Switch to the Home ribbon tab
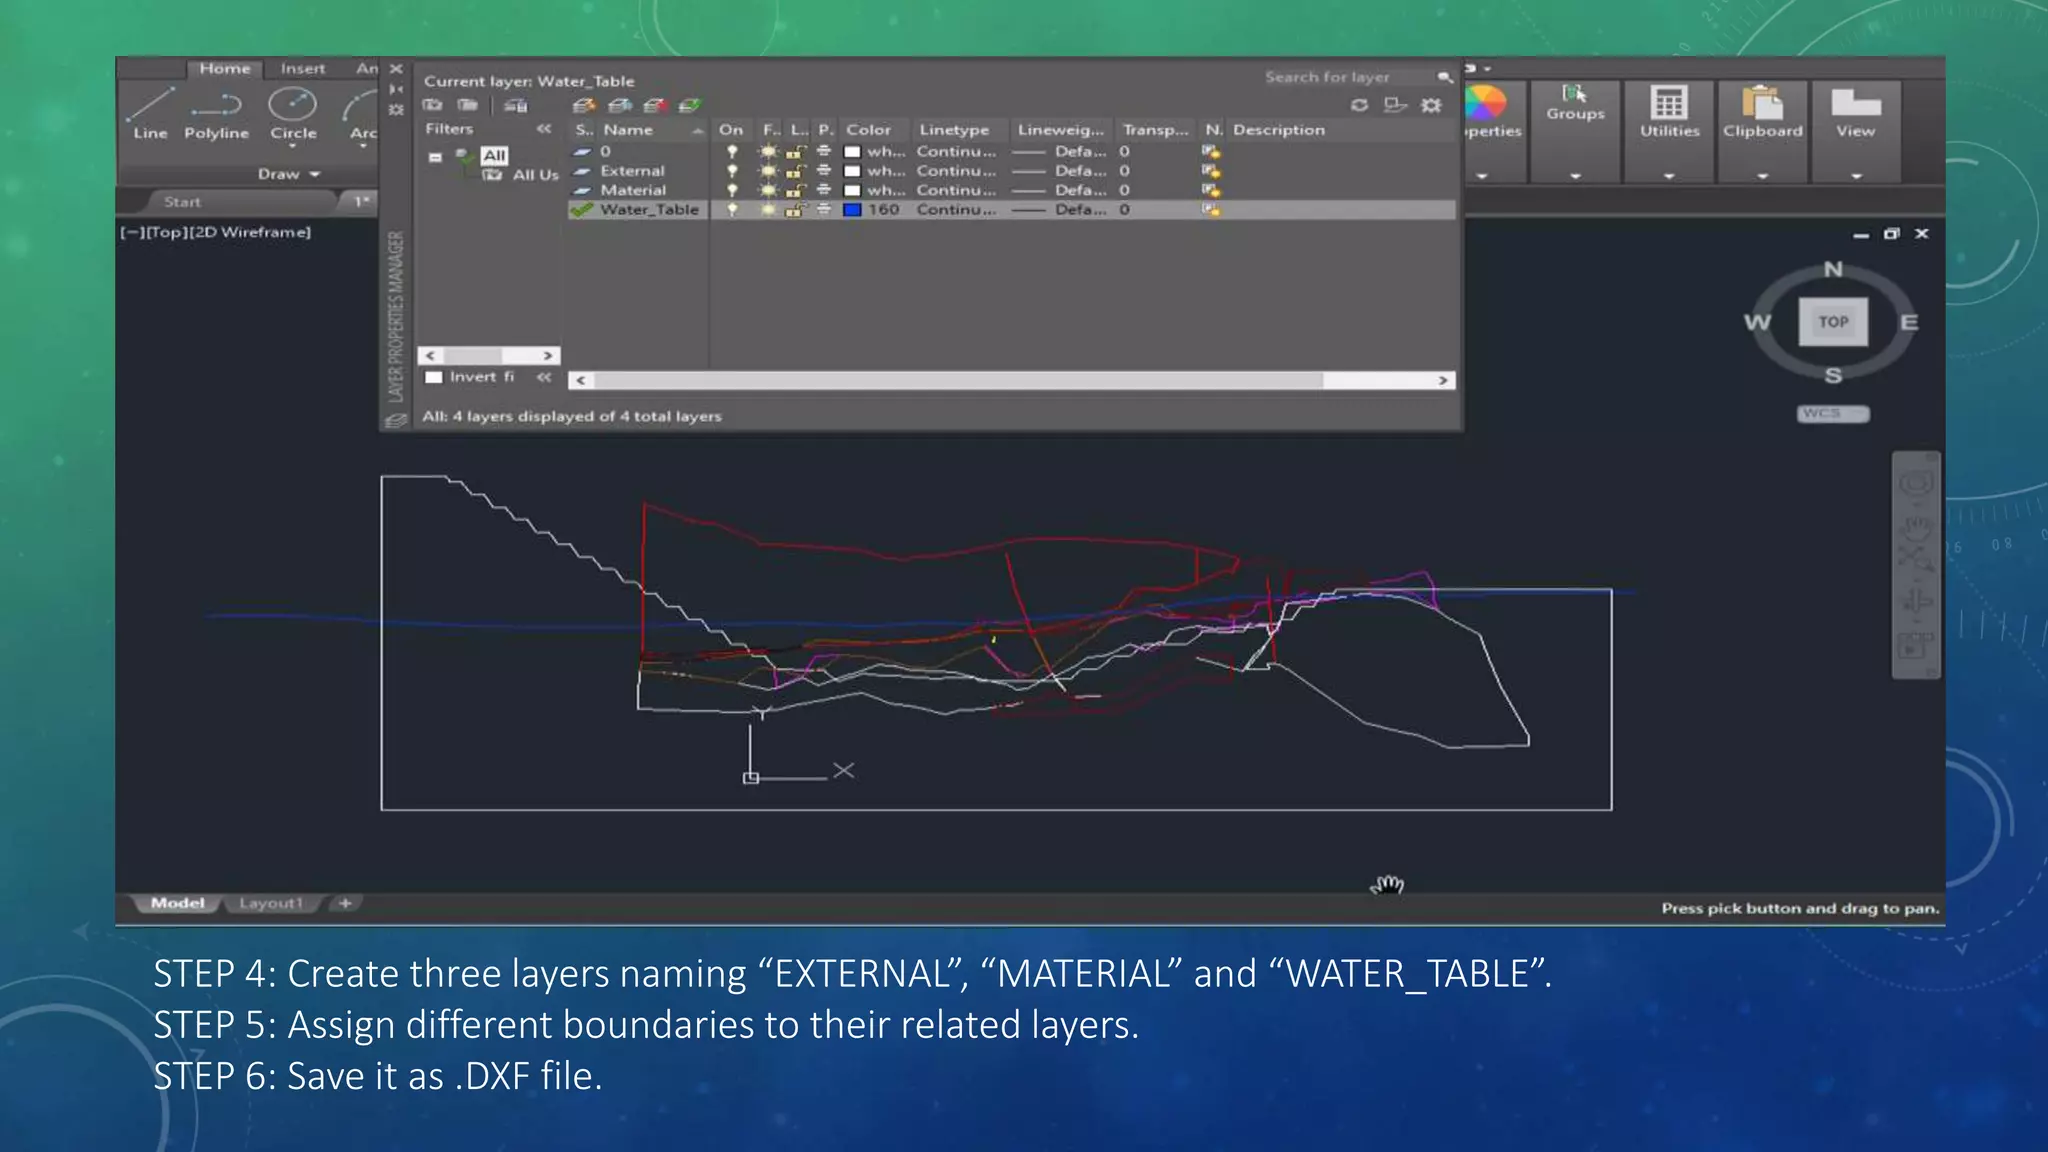The image size is (2048, 1152). [x=224, y=69]
